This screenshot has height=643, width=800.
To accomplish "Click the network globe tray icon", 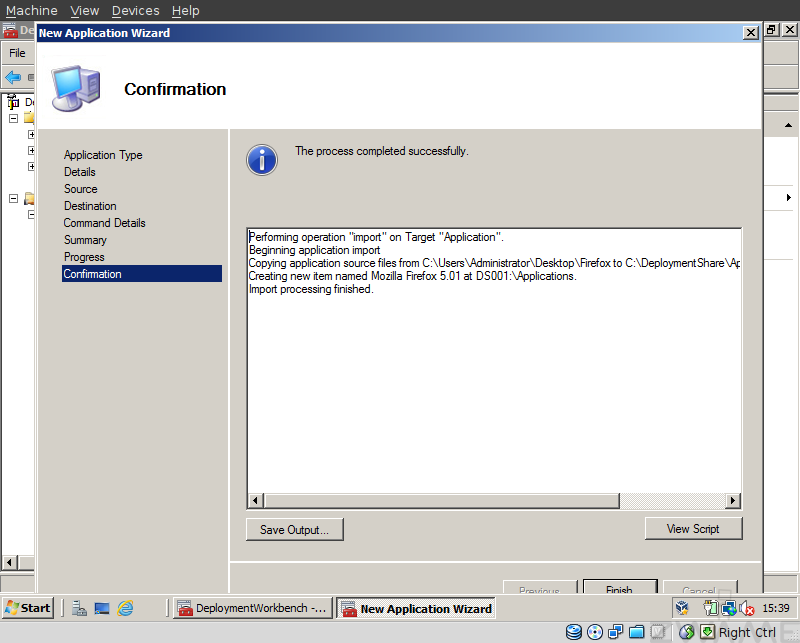I will 729,608.
